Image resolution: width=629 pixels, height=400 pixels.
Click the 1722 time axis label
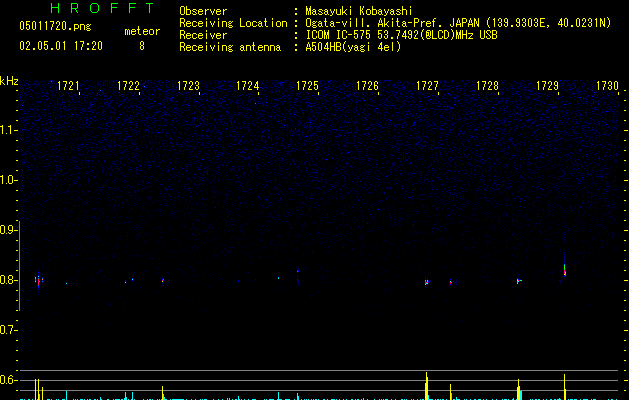click(128, 86)
